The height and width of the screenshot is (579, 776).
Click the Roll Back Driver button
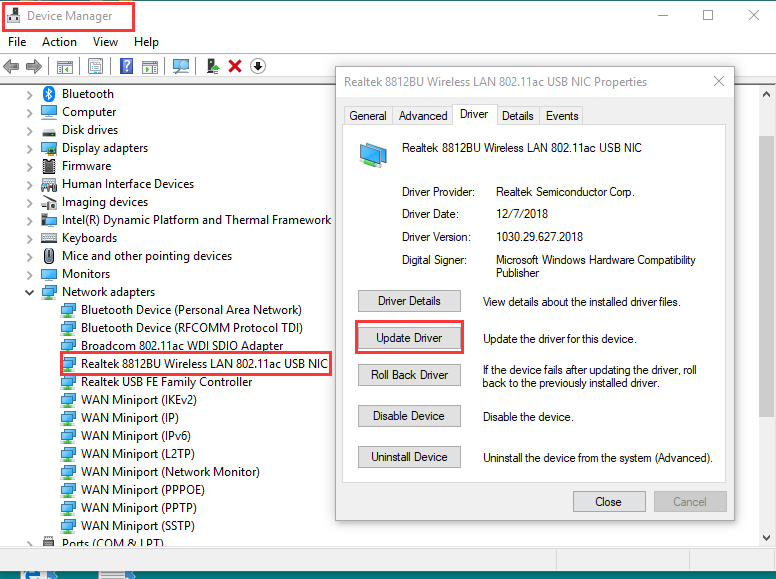pyautogui.click(x=409, y=375)
